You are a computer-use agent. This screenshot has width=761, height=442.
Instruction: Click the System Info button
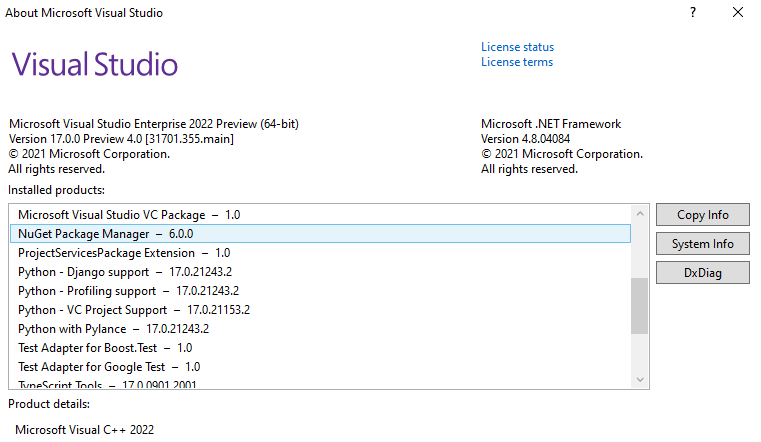tap(702, 244)
